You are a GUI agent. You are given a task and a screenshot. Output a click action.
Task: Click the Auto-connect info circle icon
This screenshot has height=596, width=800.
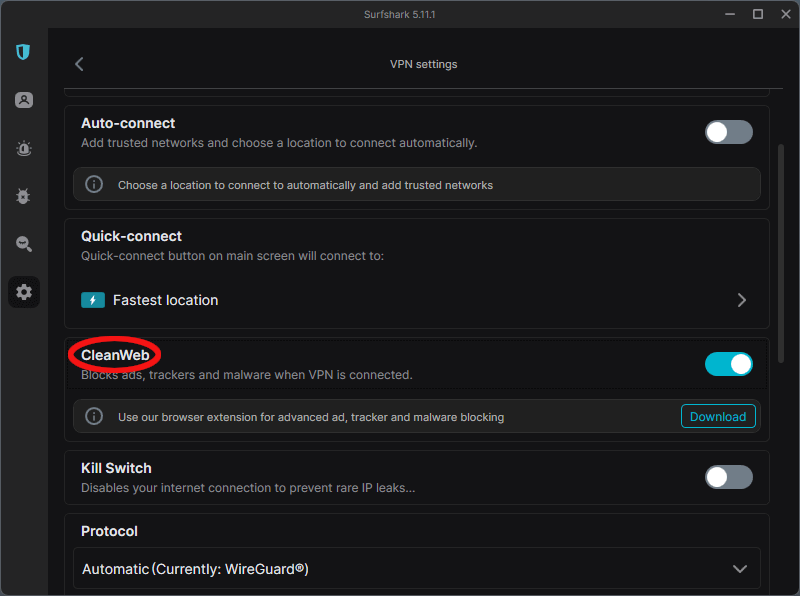pyautogui.click(x=94, y=184)
